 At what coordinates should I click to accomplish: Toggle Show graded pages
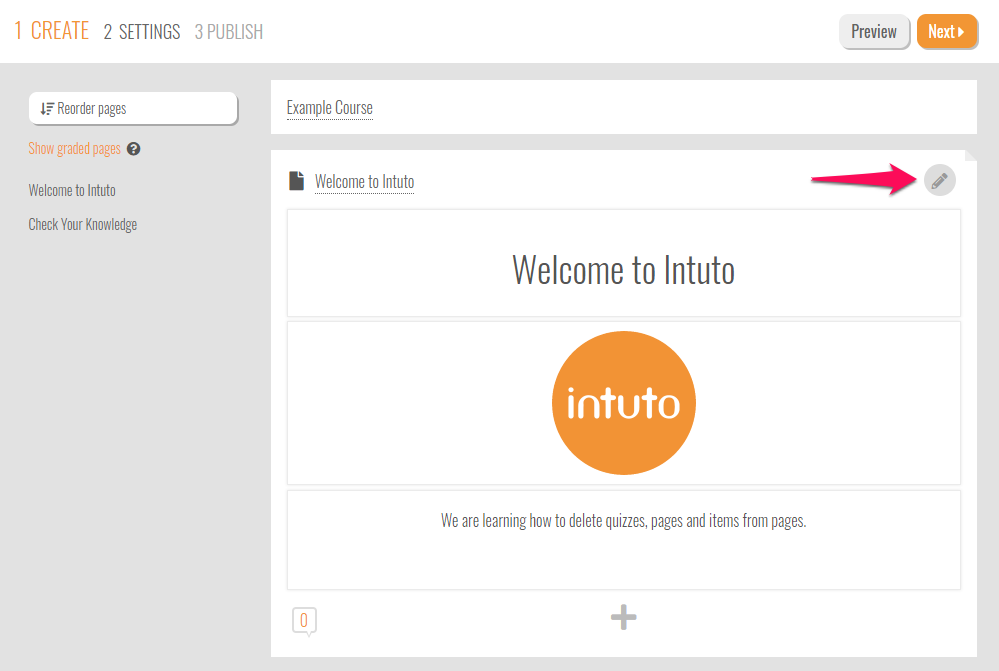point(75,149)
